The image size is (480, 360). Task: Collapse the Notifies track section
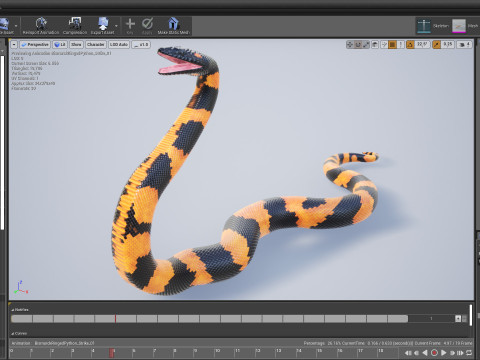[13, 310]
